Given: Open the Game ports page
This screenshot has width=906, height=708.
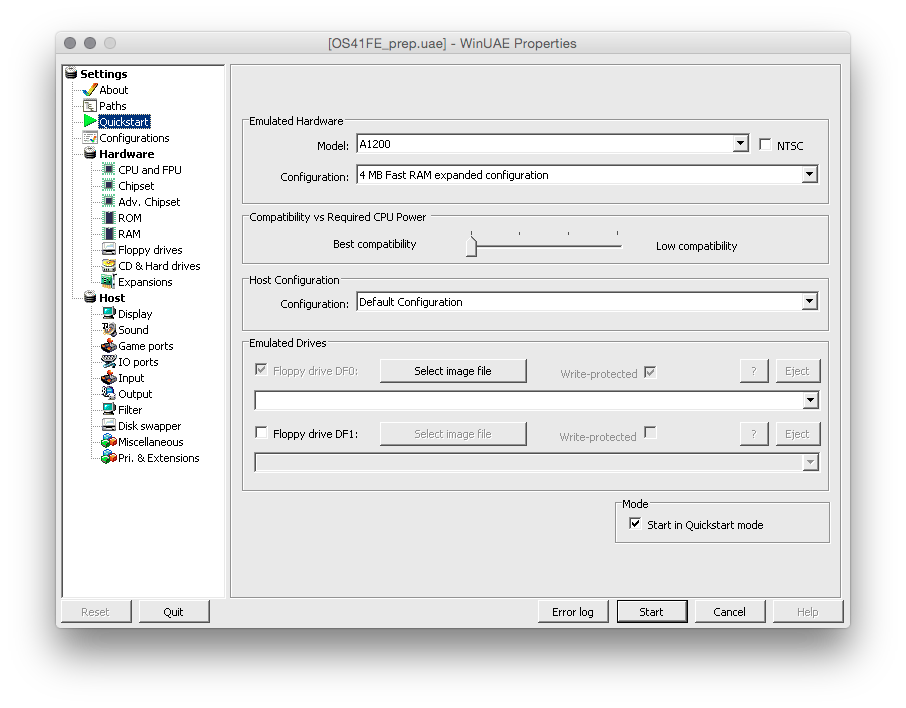Looking at the screenshot, I should pos(146,346).
